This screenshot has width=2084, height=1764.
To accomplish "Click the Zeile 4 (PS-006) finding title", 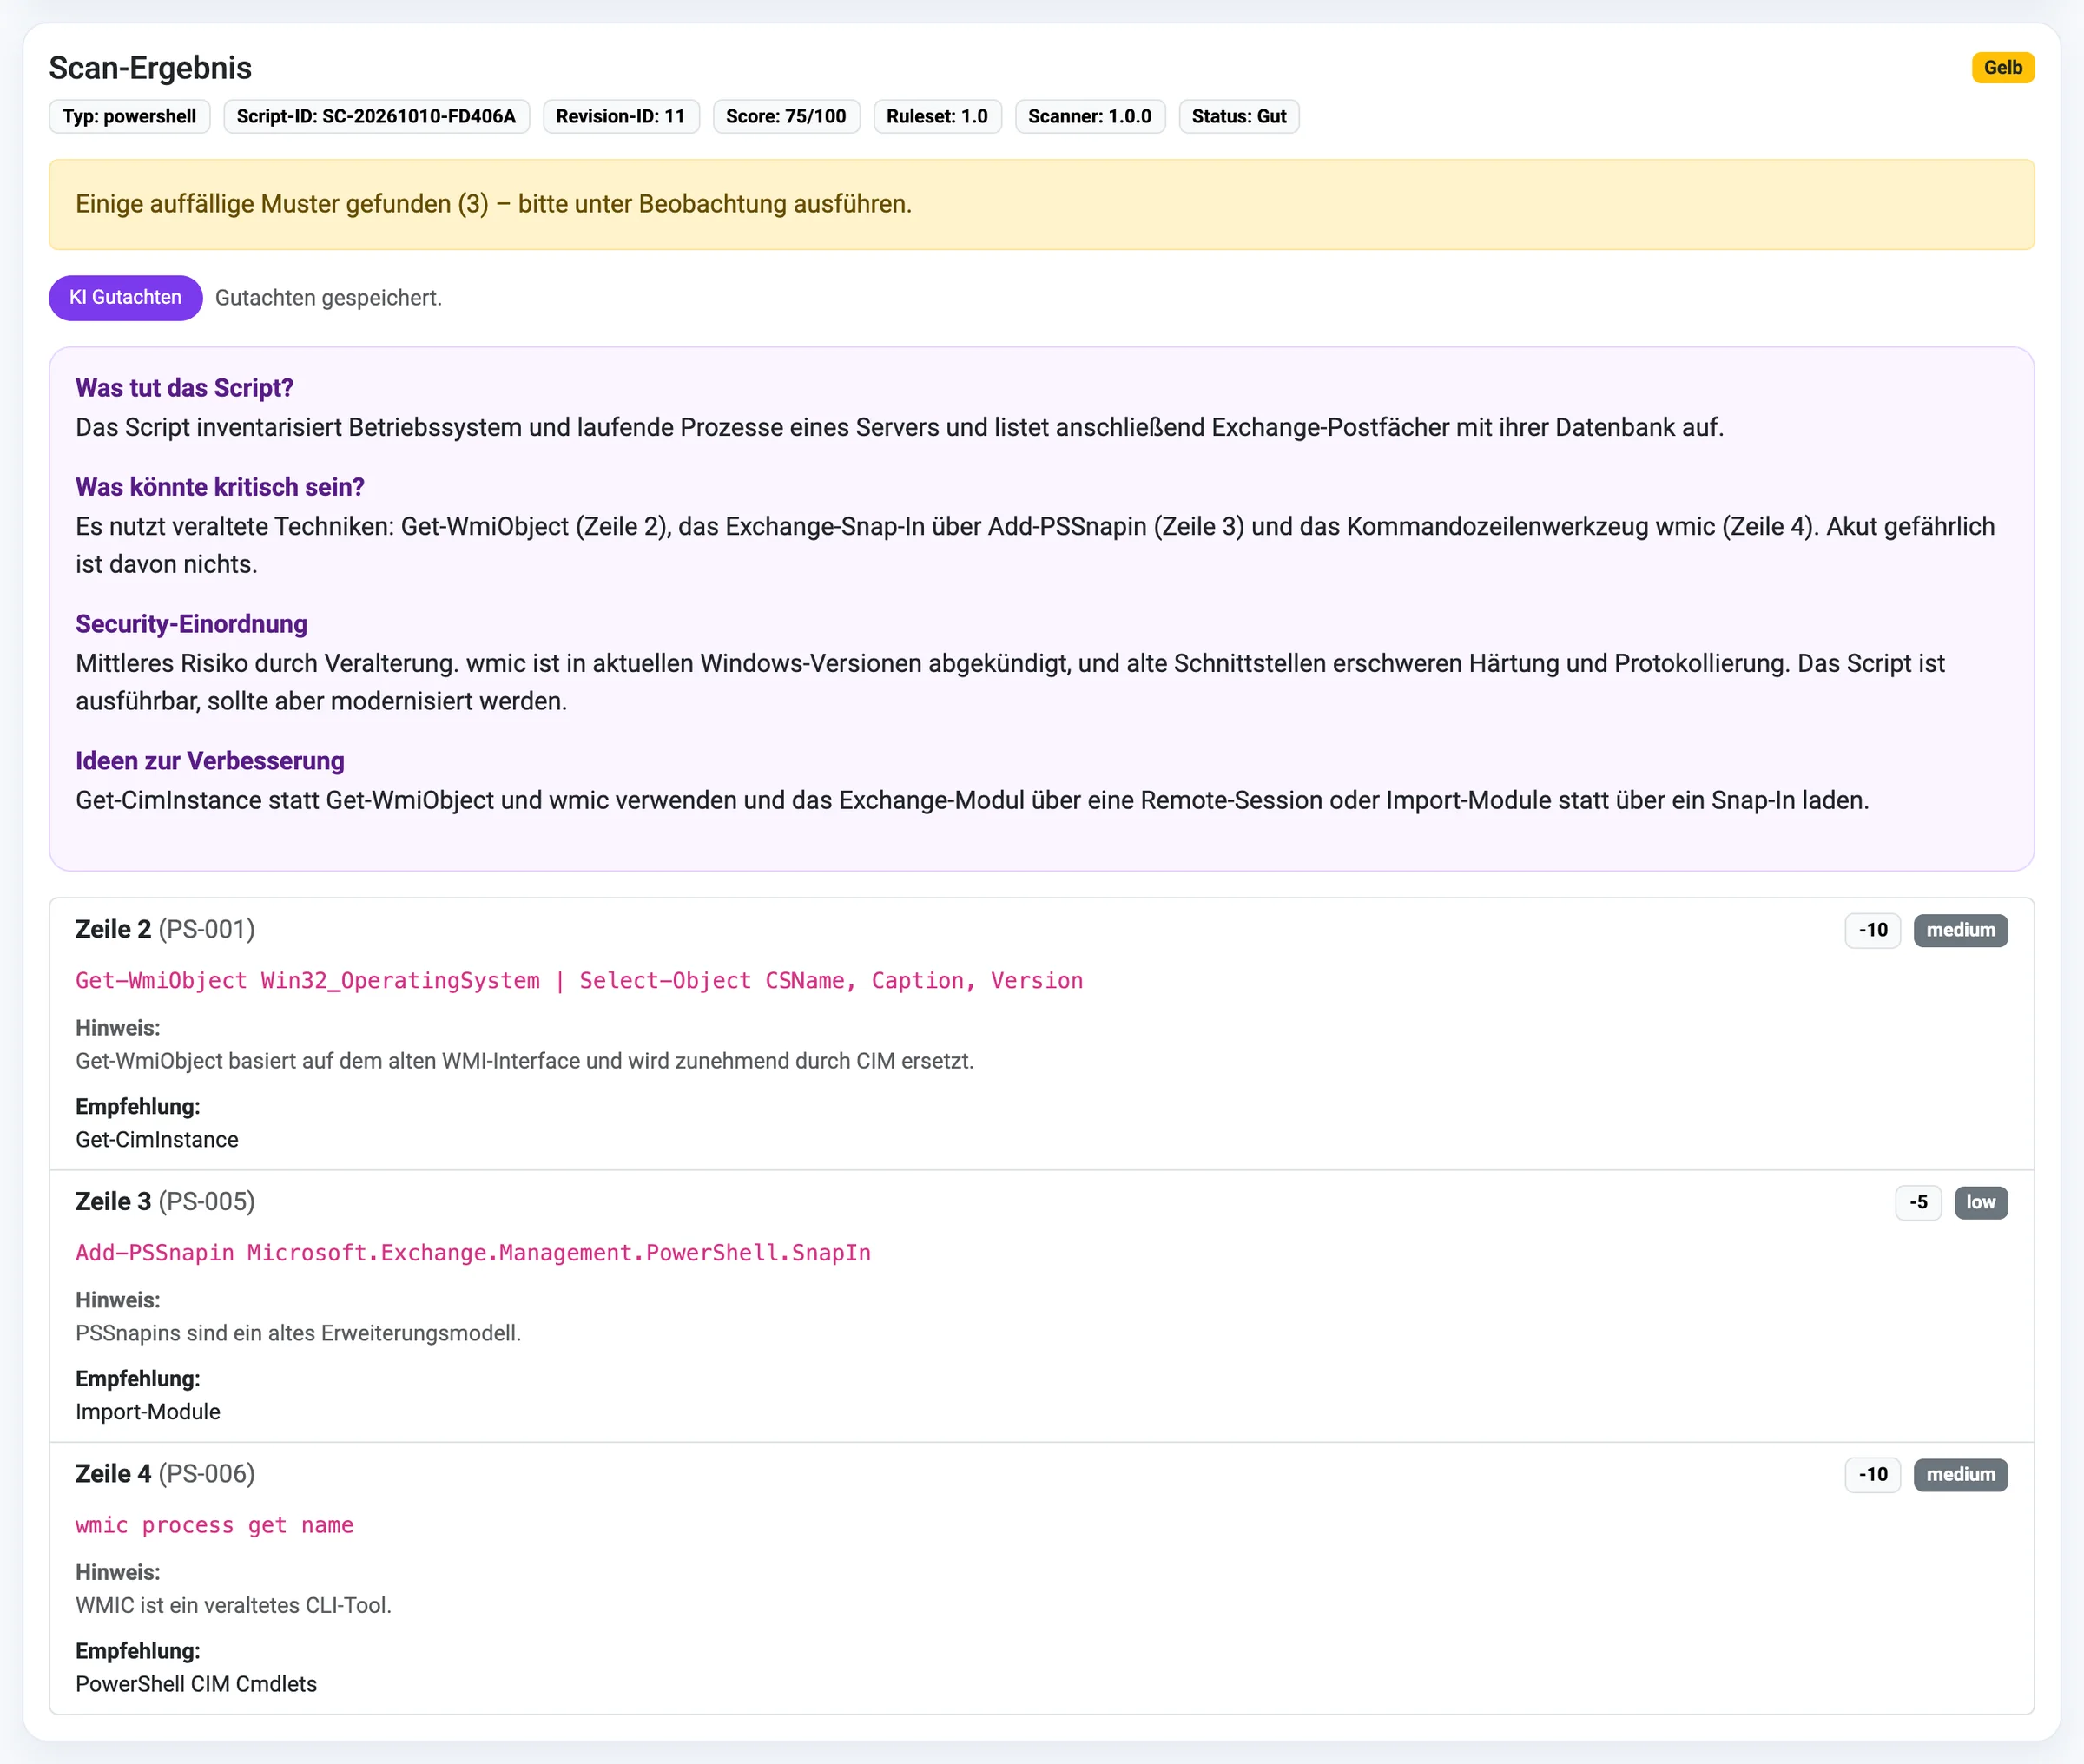I will click(165, 1474).
